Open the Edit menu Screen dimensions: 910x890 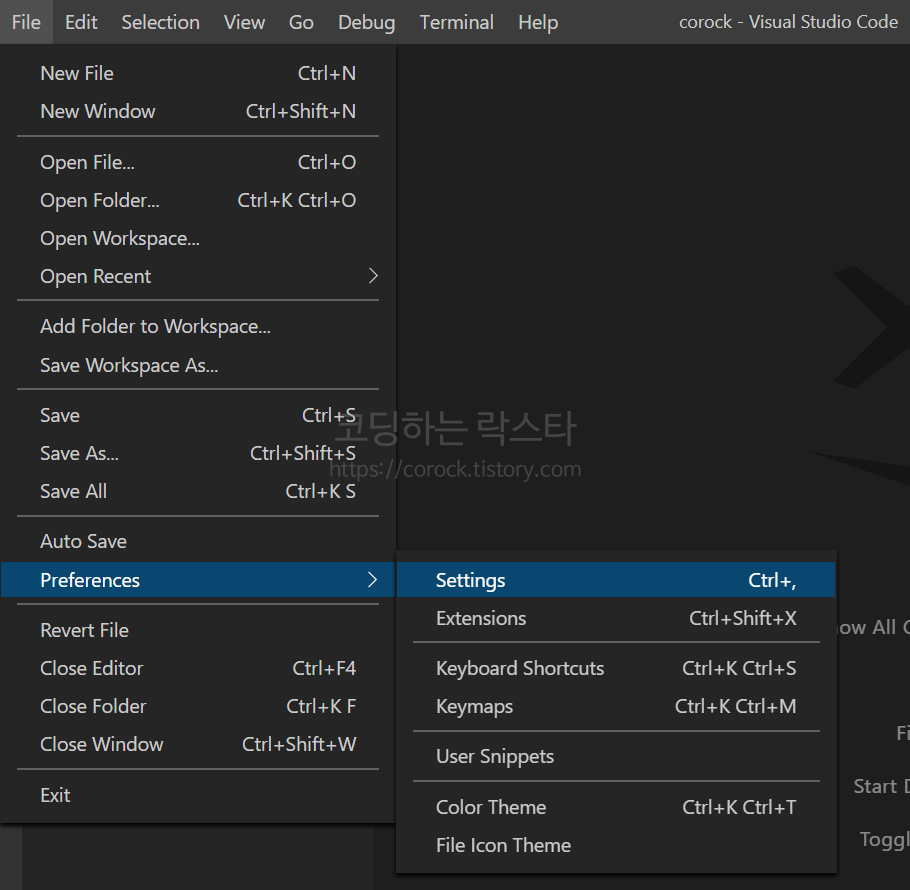[81, 22]
